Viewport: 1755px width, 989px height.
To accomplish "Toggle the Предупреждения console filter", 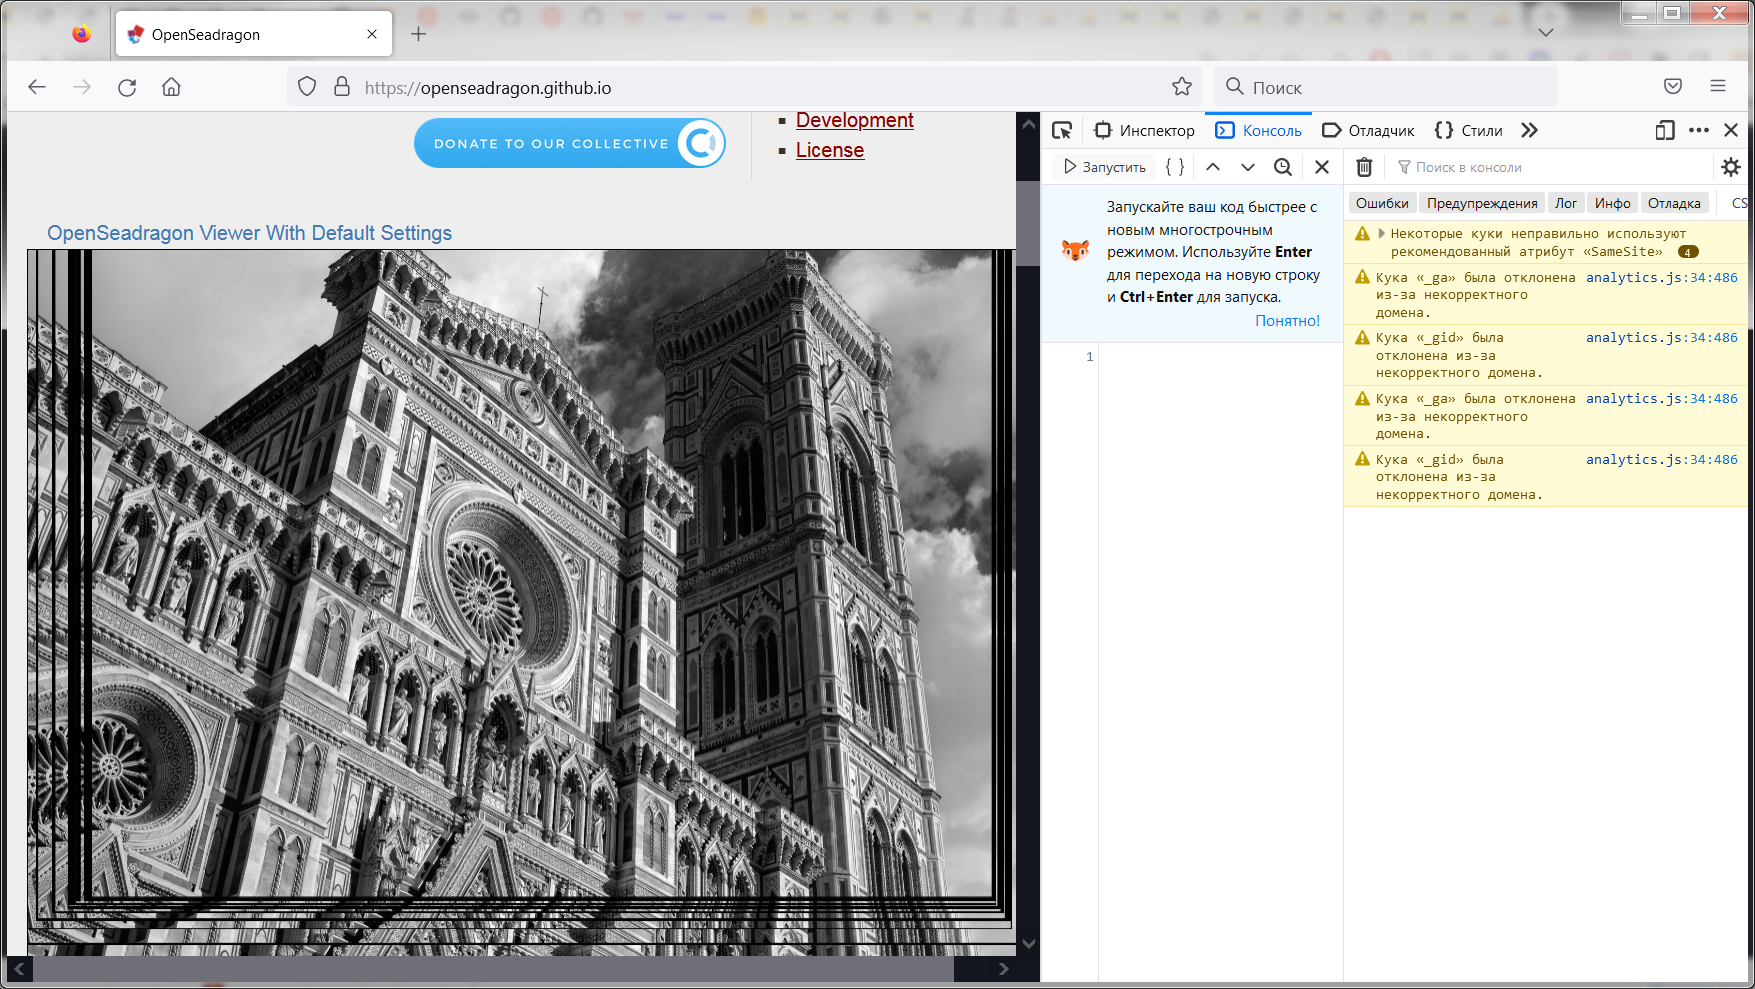I will tap(1482, 202).
